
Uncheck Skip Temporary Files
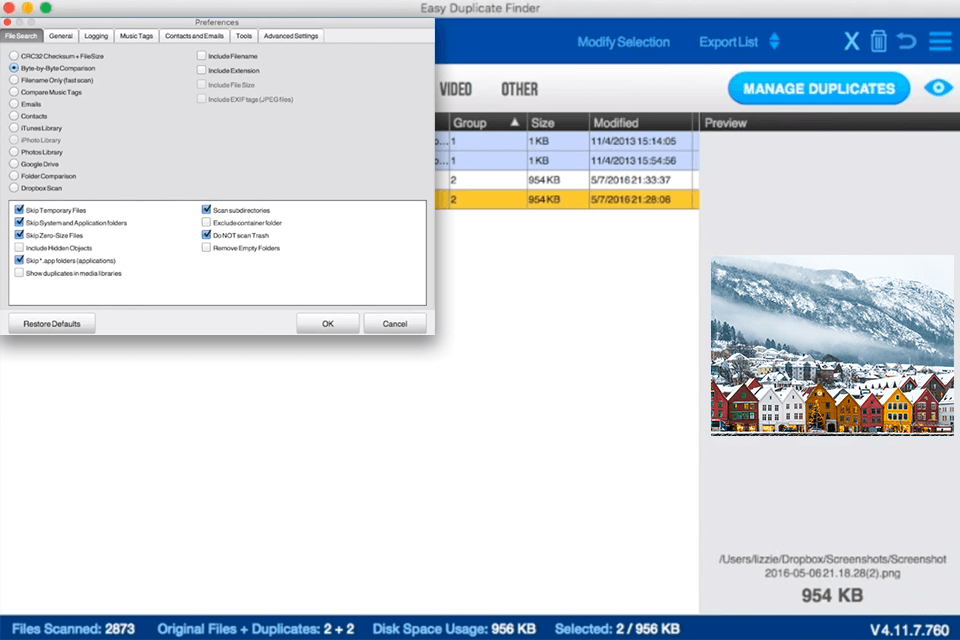click(18, 211)
